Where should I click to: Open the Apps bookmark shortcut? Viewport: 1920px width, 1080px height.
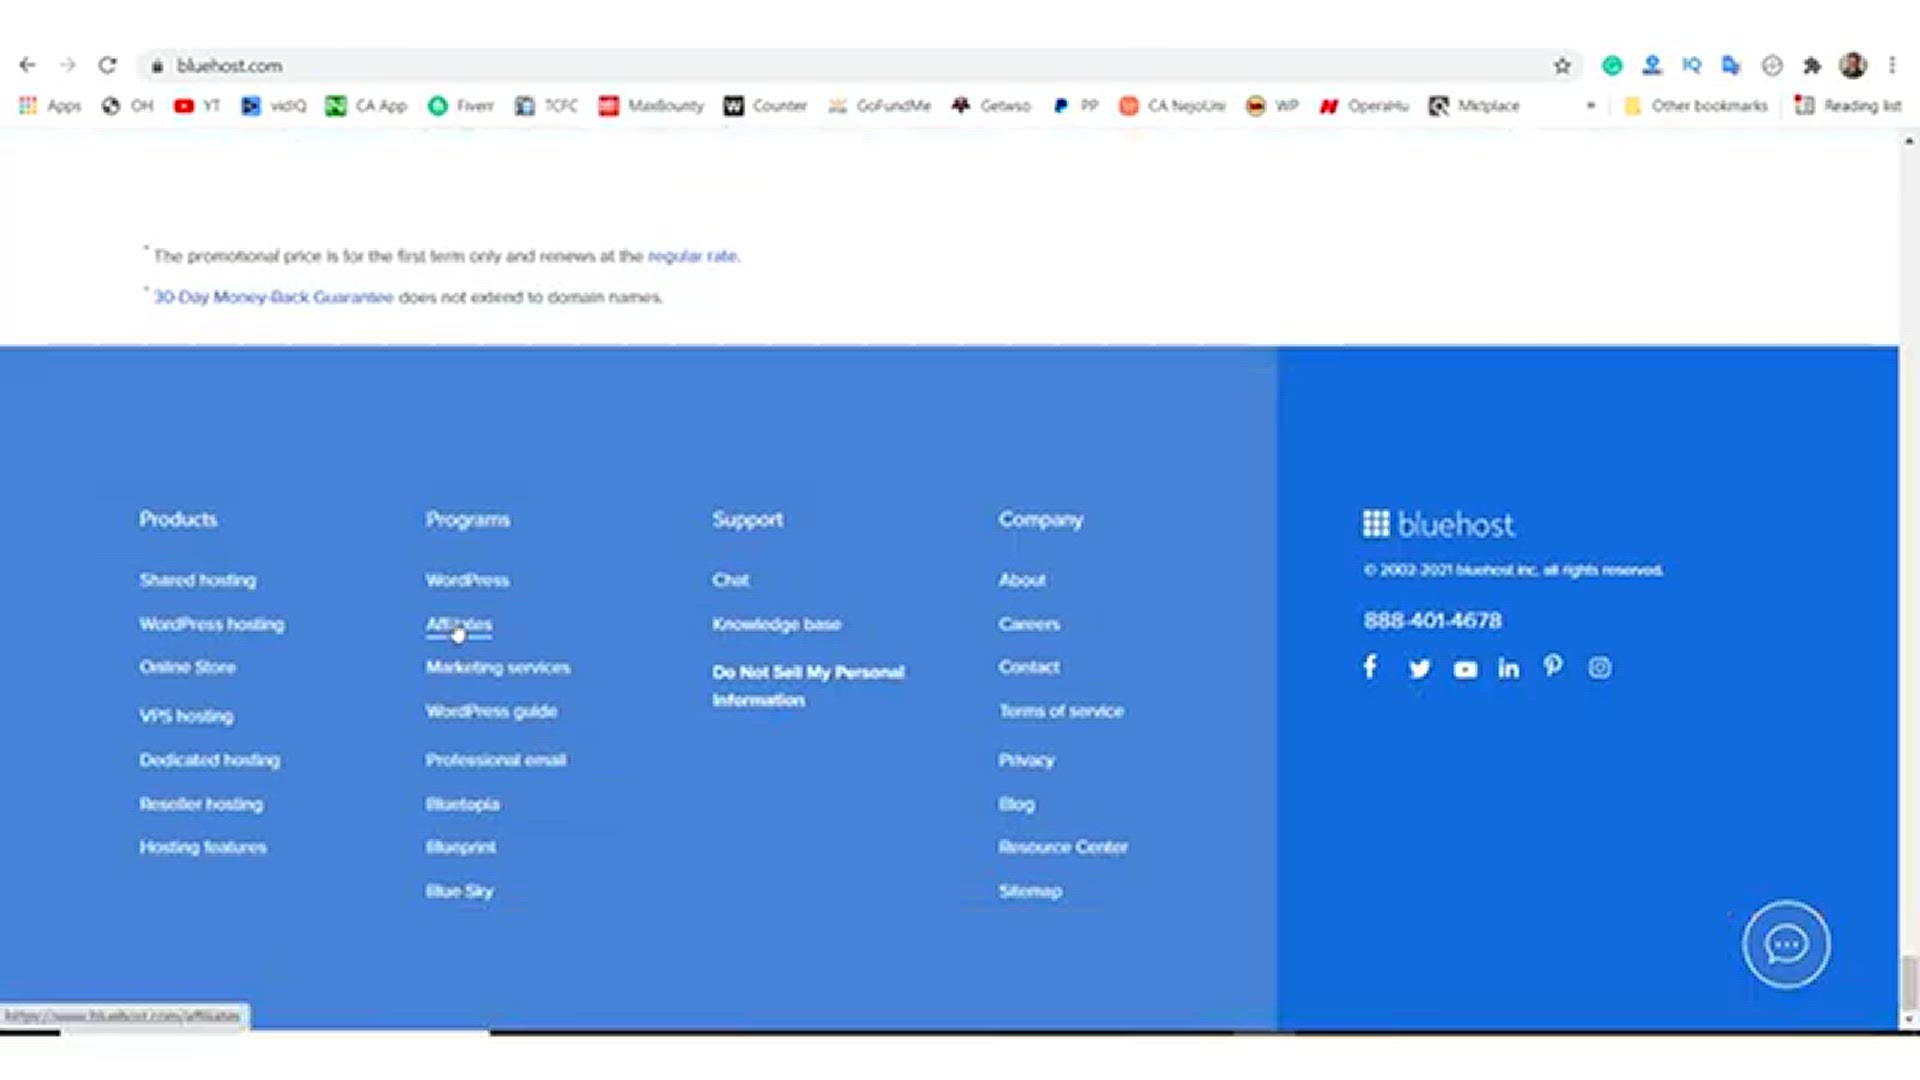pyautogui.click(x=50, y=105)
